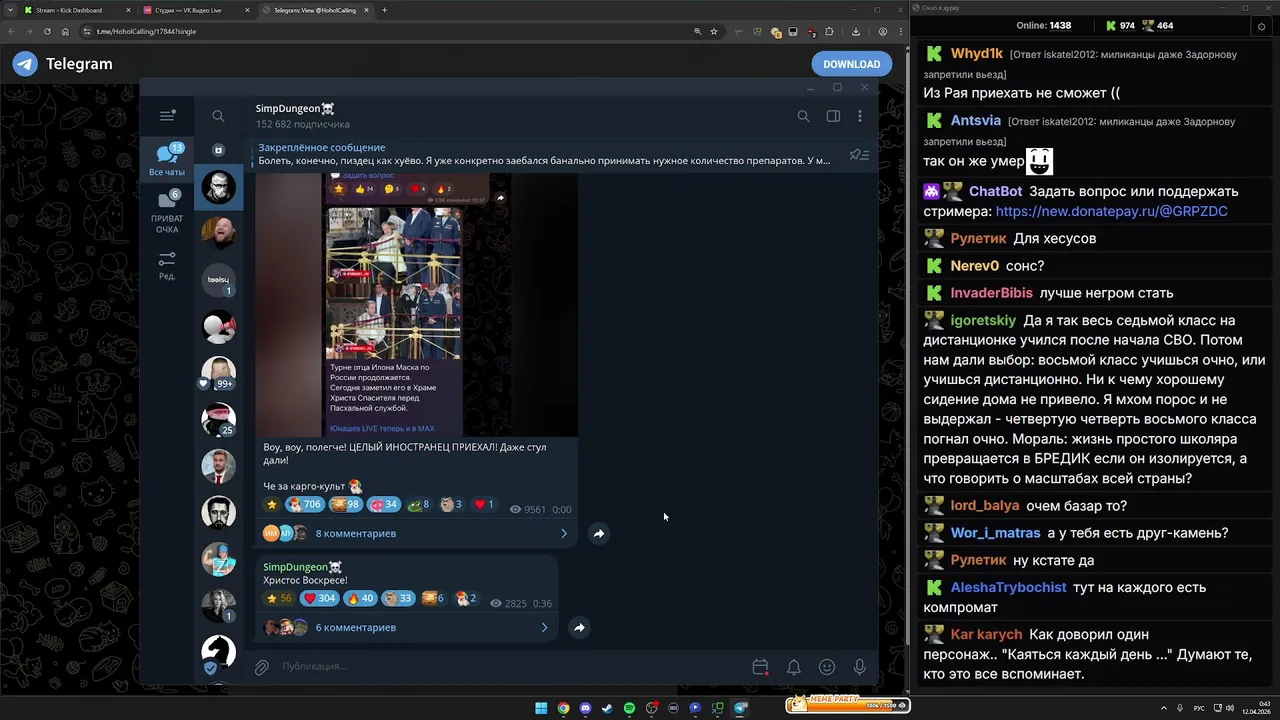Show hidden system tray icons
This screenshot has width=1280, height=720.
point(1164,708)
